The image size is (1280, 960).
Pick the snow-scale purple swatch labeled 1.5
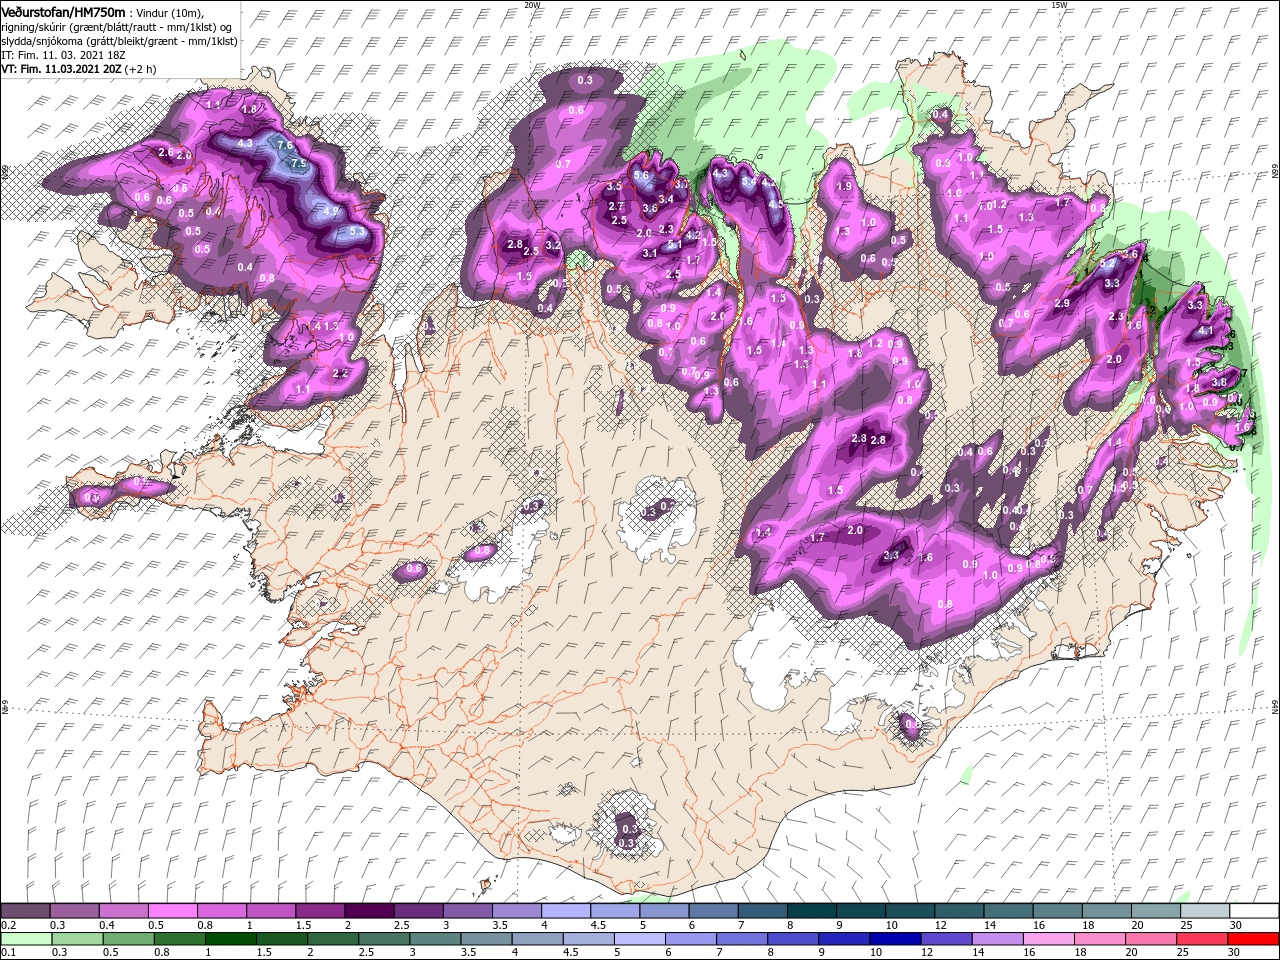point(320,911)
